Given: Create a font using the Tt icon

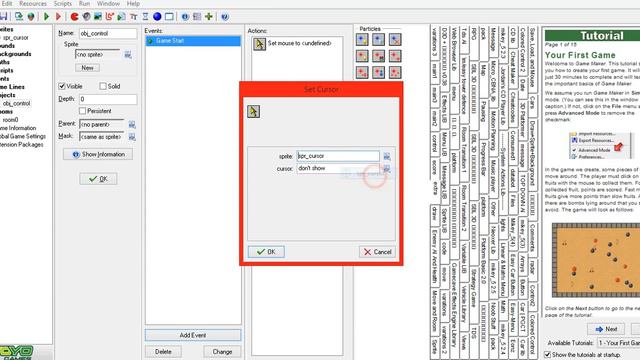Looking at the screenshot, I should click(133, 16).
